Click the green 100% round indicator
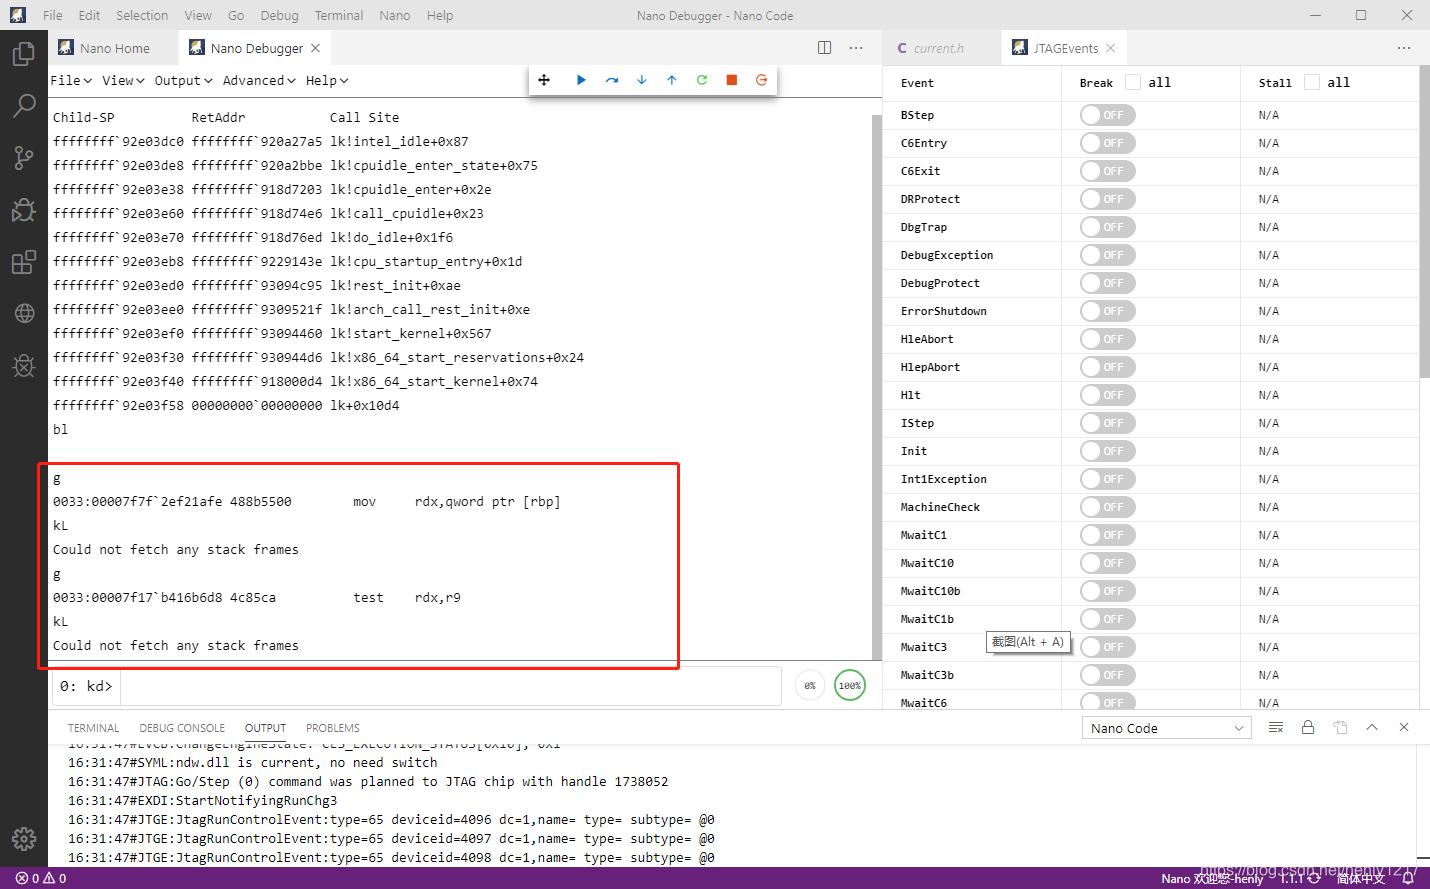The image size is (1430, 889). pyautogui.click(x=850, y=685)
